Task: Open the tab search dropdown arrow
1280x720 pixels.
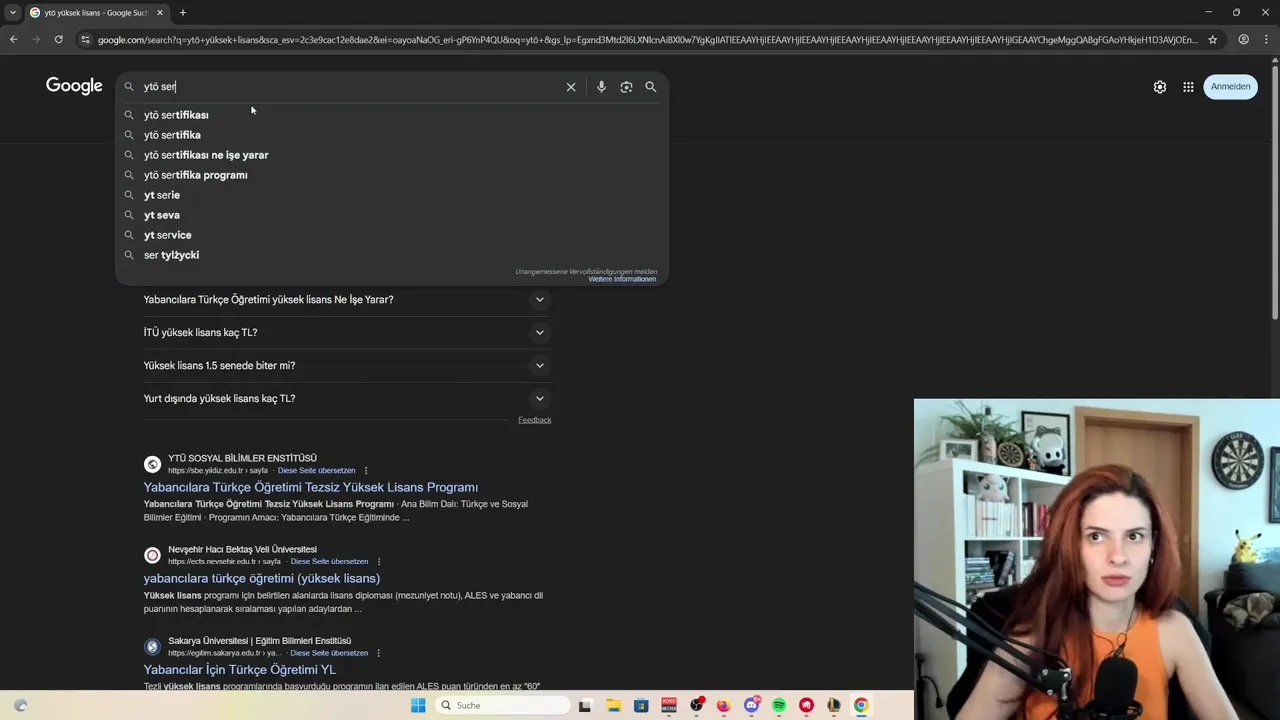Action: [12, 13]
